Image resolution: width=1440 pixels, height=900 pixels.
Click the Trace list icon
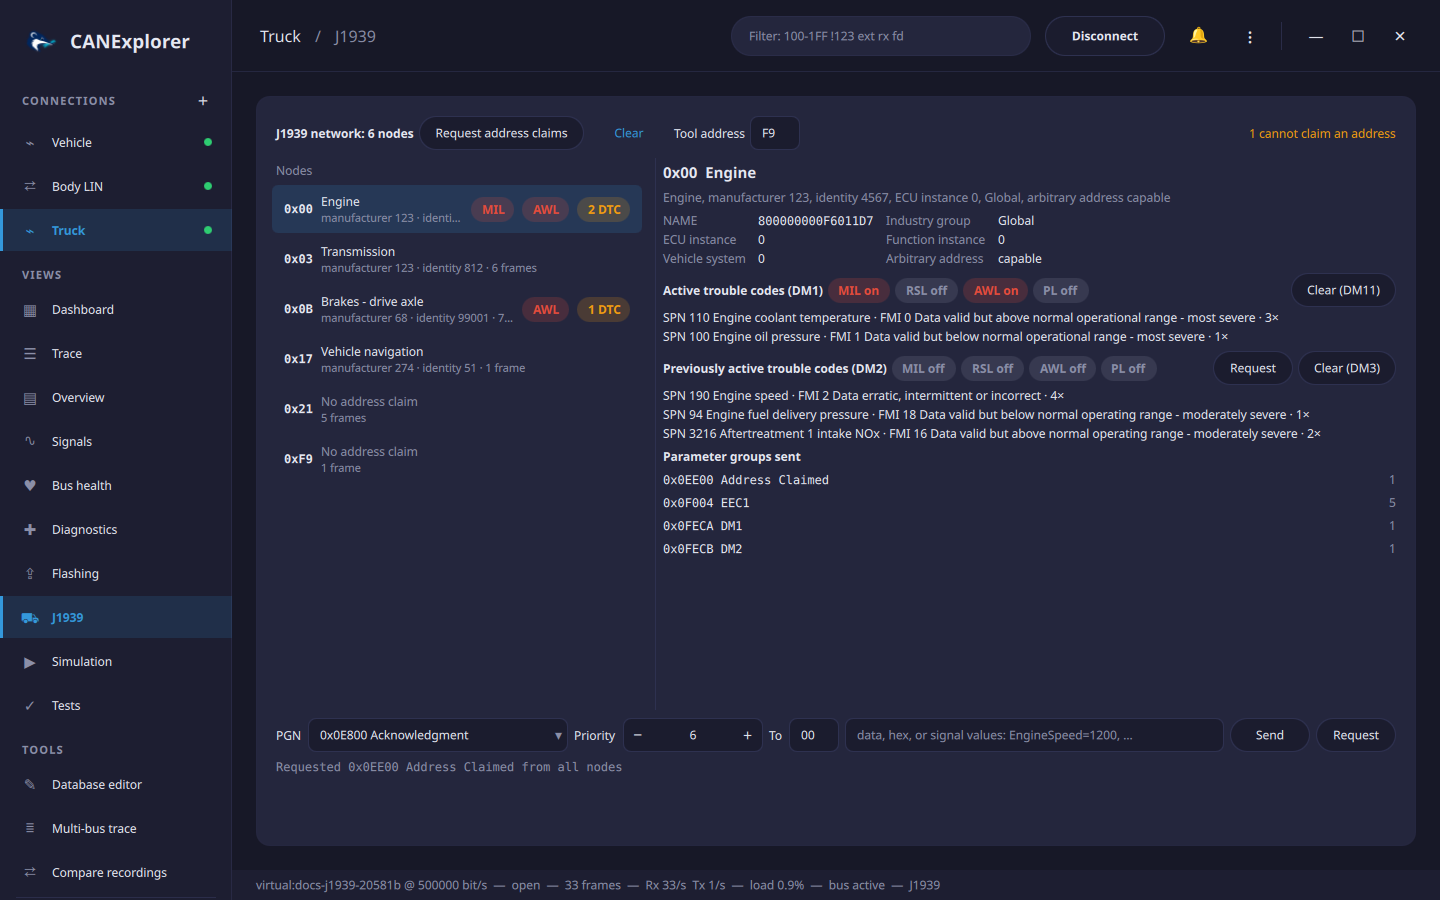pos(30,354)
